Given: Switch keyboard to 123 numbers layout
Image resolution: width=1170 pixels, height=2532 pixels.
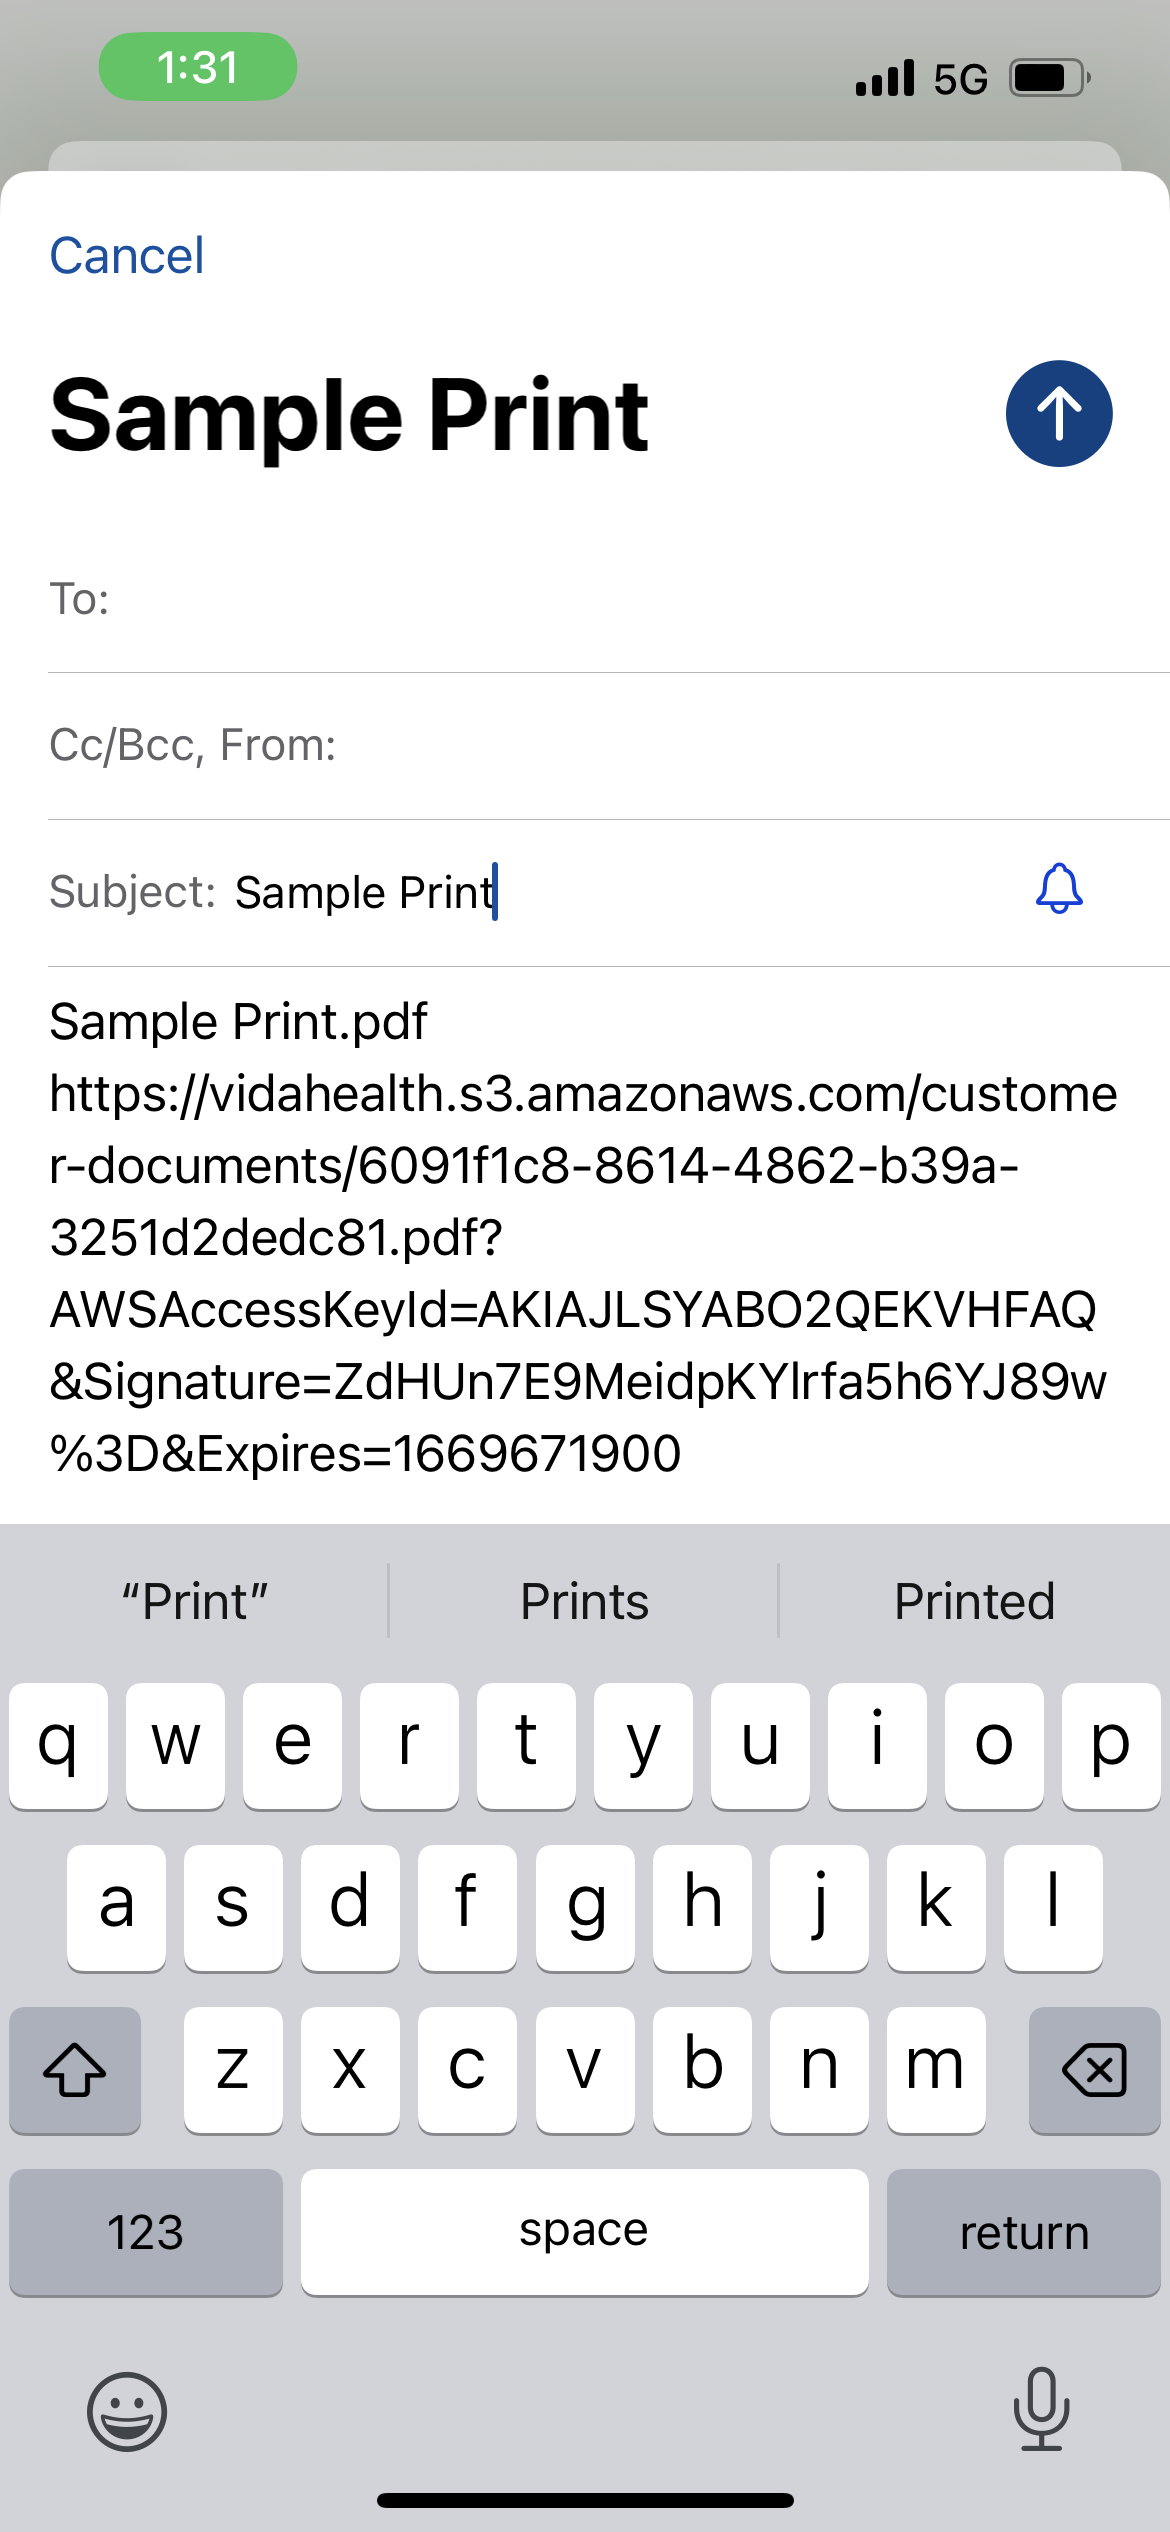Looking at the screenshot, I should click(x=146, y=2232).
